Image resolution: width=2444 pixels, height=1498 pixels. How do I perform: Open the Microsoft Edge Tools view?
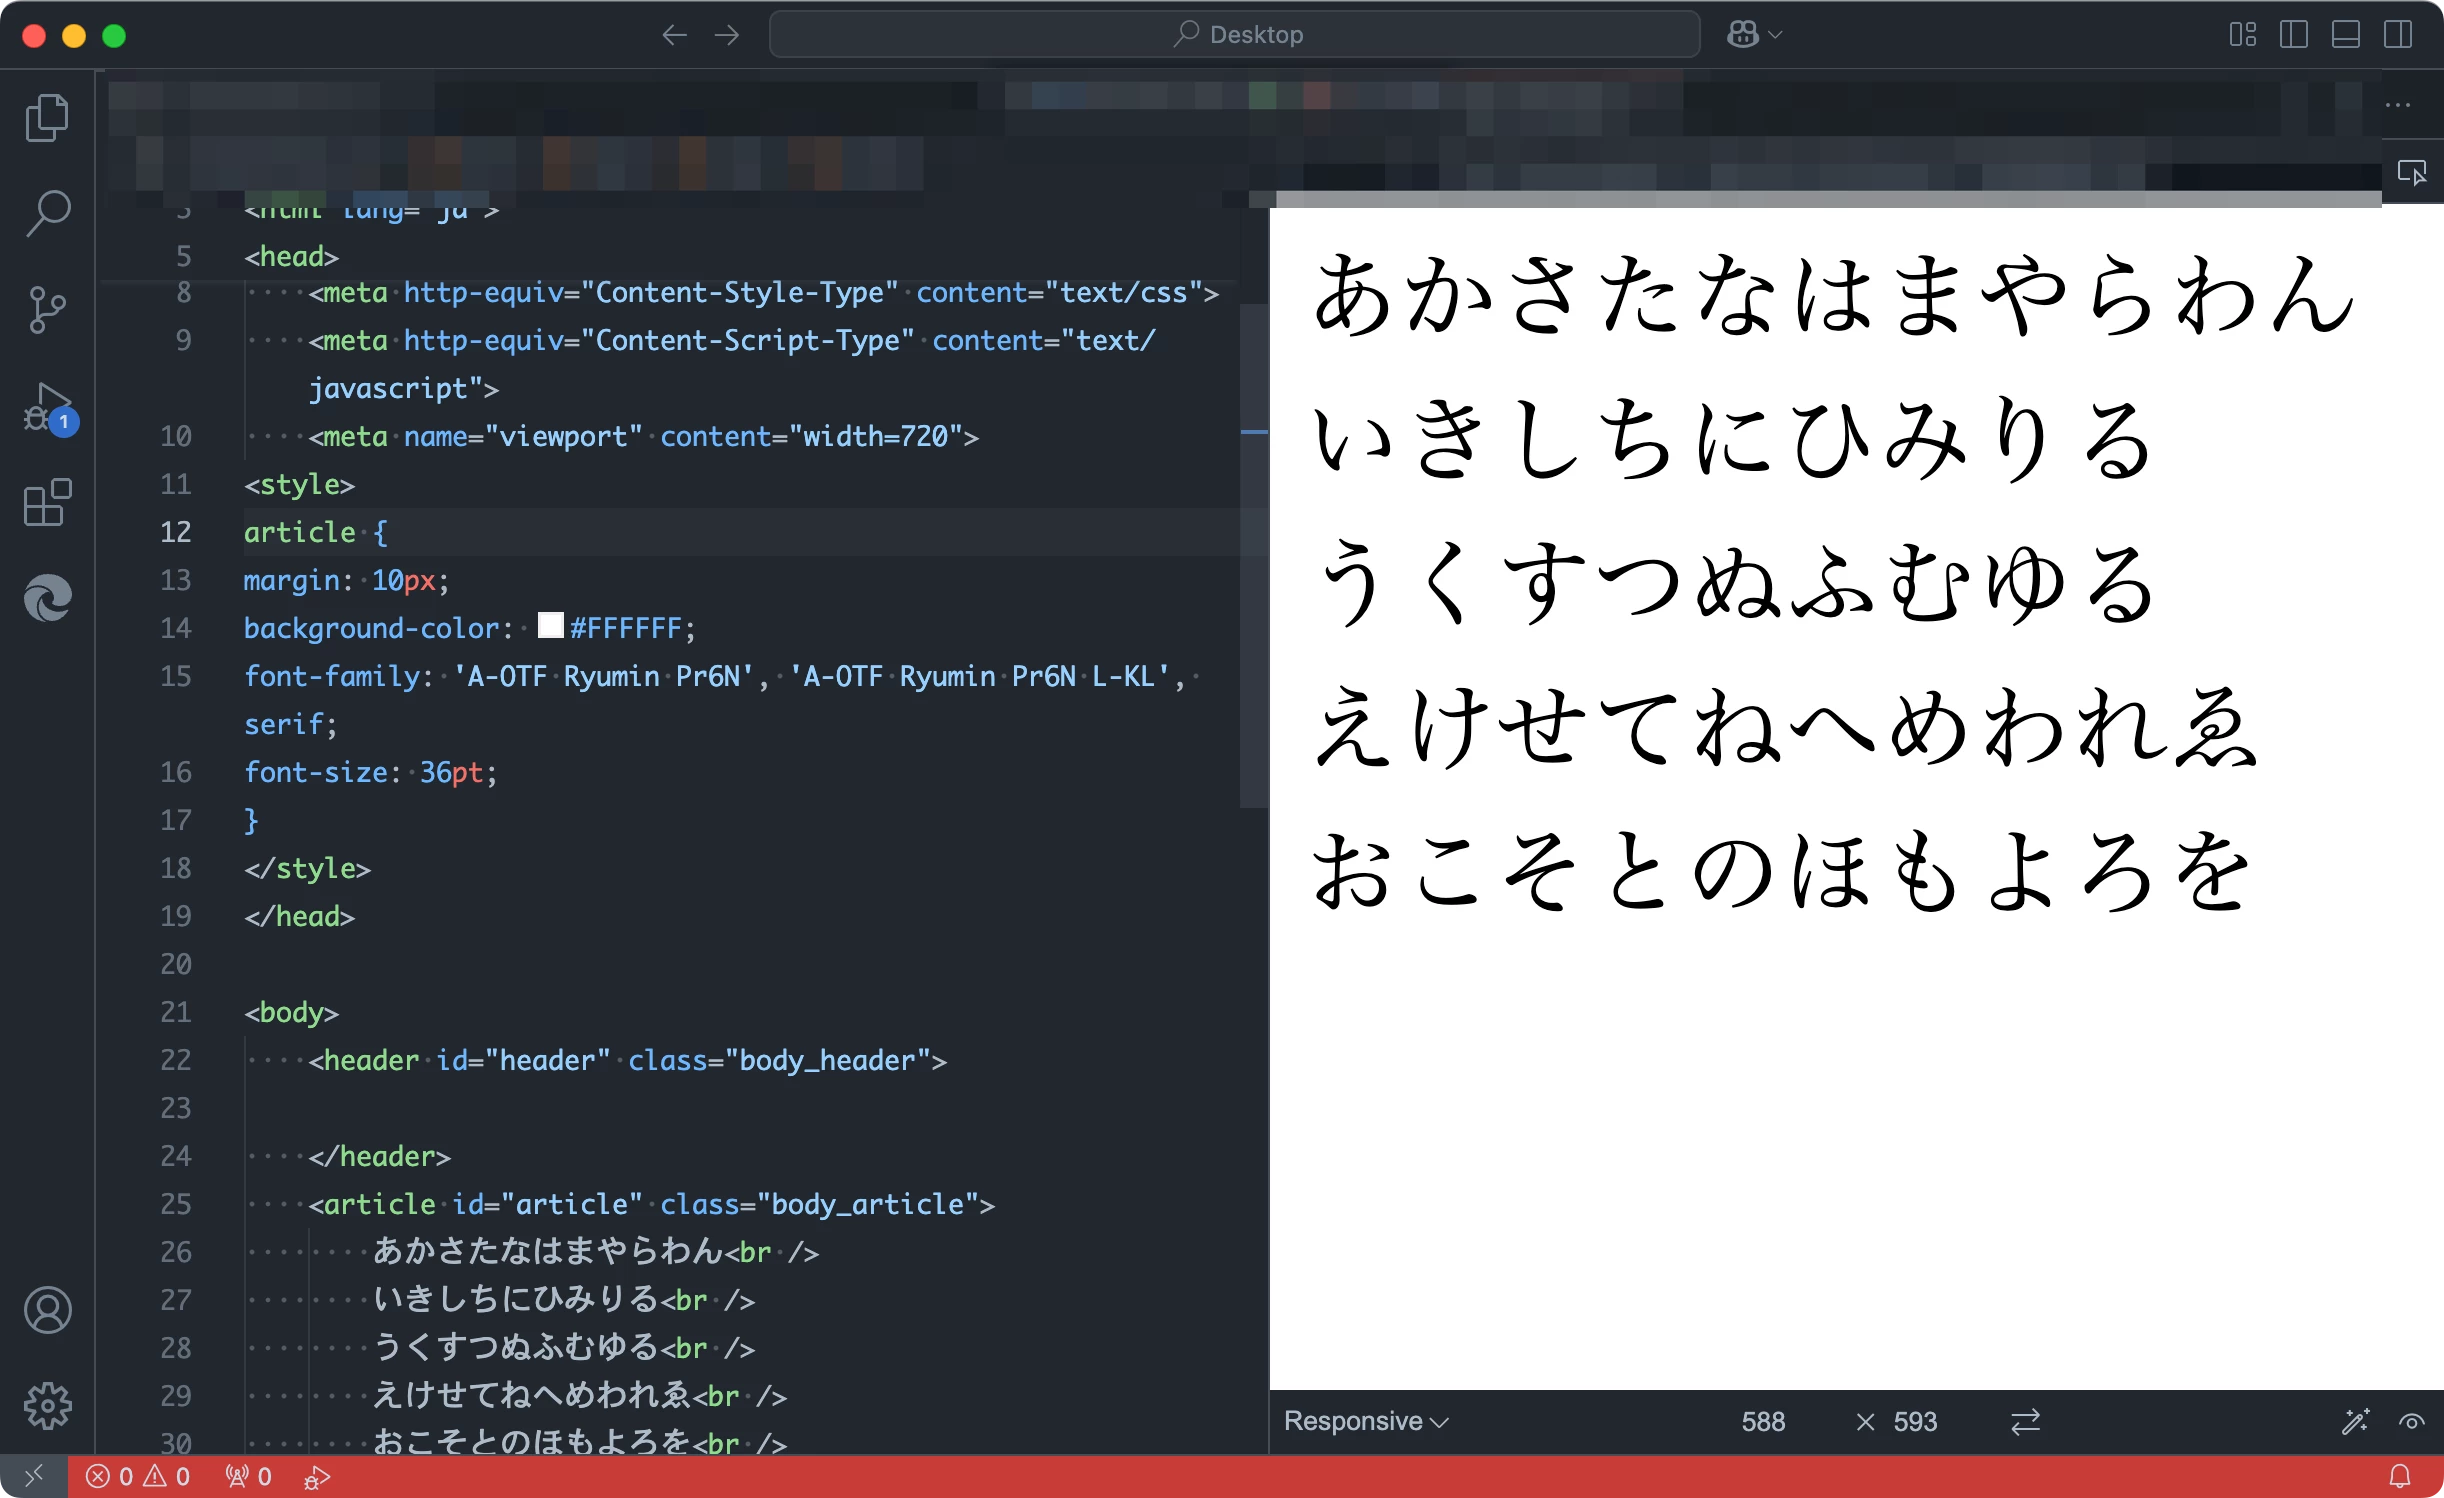point(47,599)
